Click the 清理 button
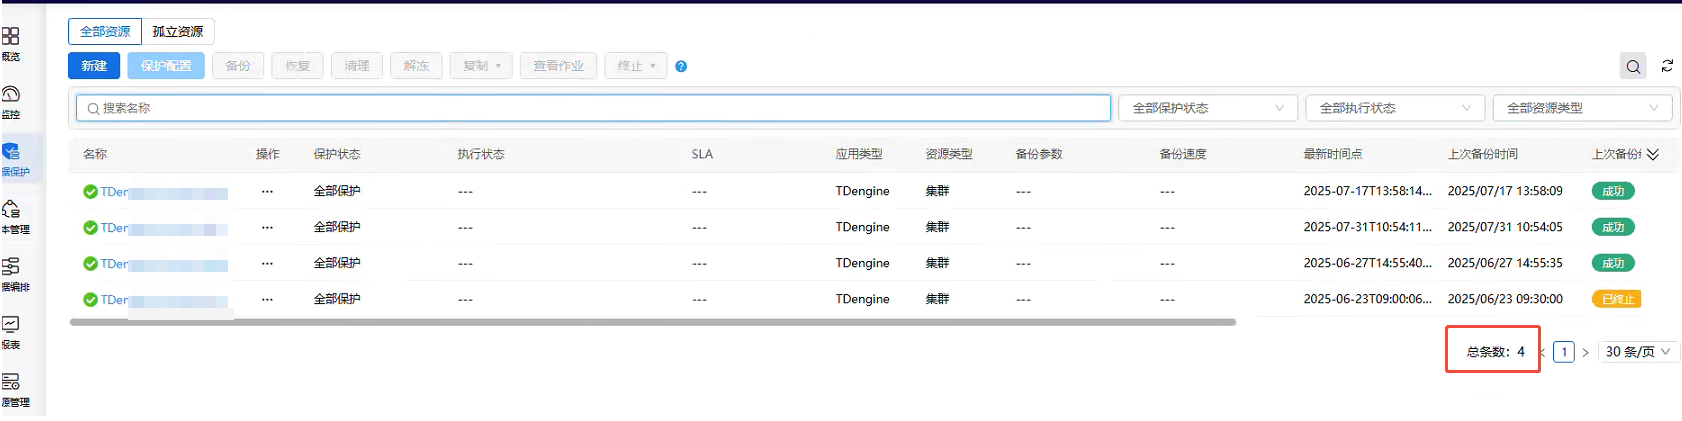Image resolution: width=1682 pixels, height=421 pixels. (357, 66)
